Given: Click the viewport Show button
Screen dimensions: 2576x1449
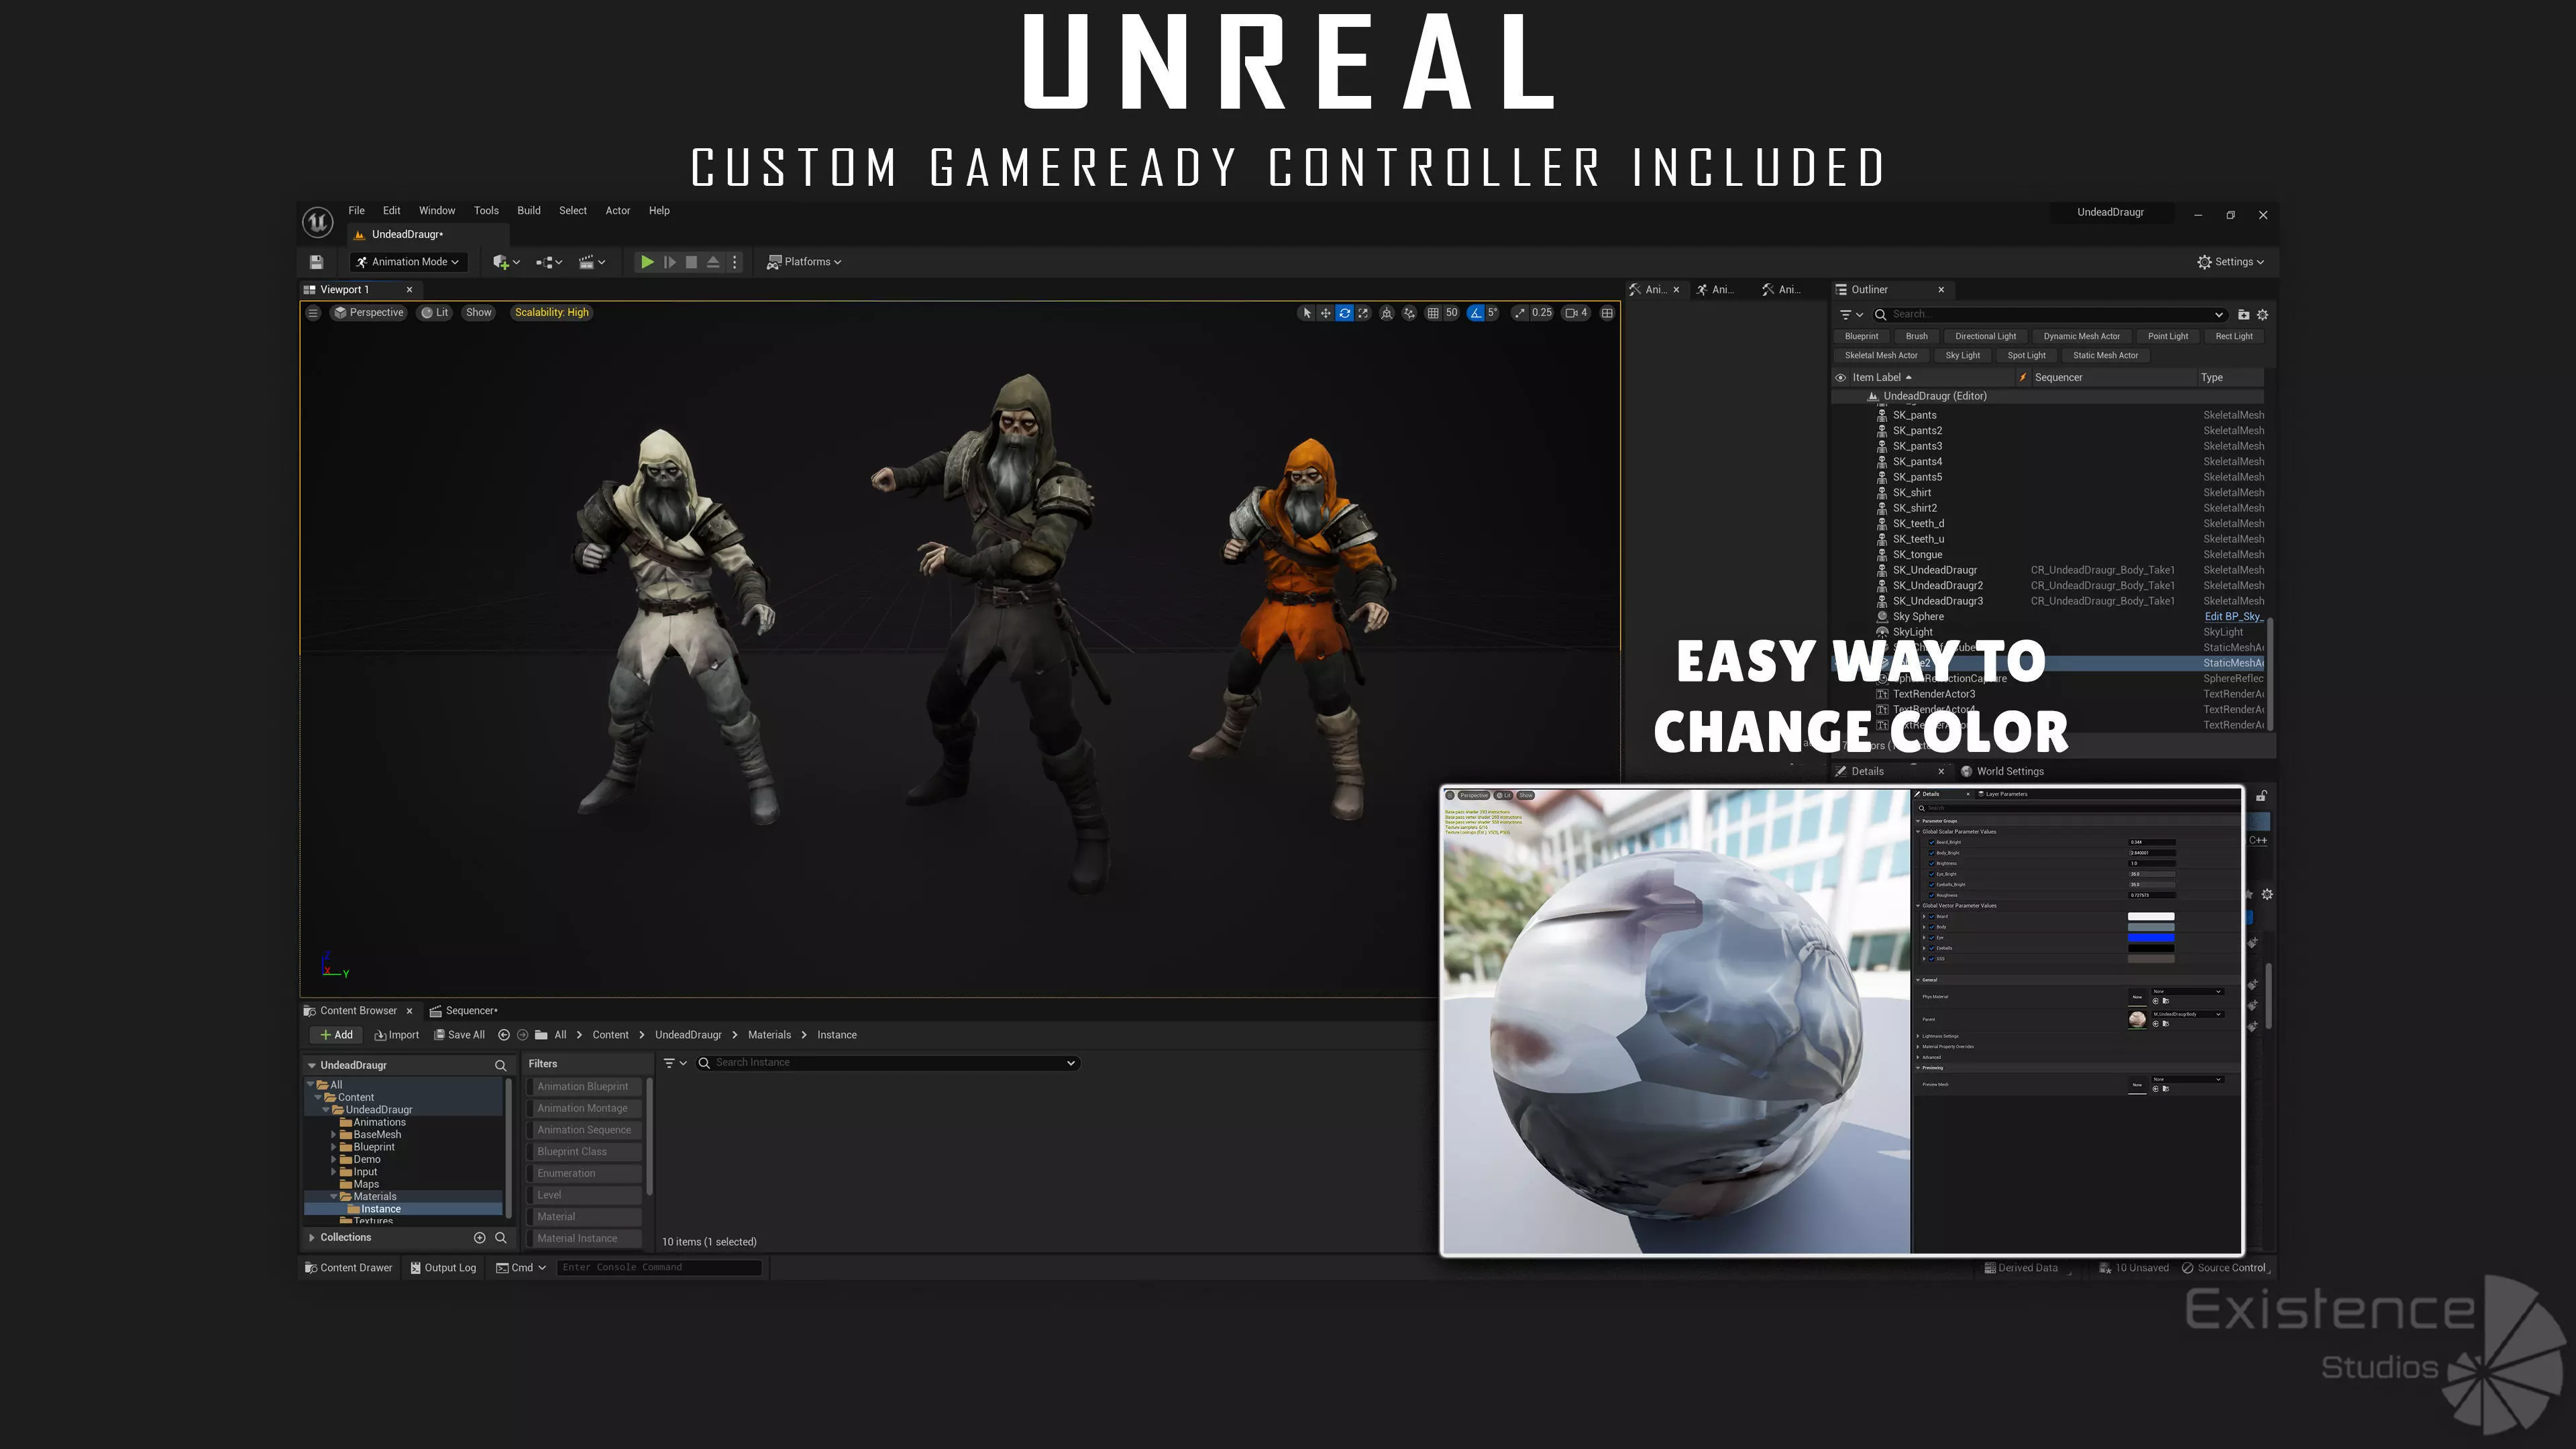Looking at the screenshot, I should coord(479,313).
